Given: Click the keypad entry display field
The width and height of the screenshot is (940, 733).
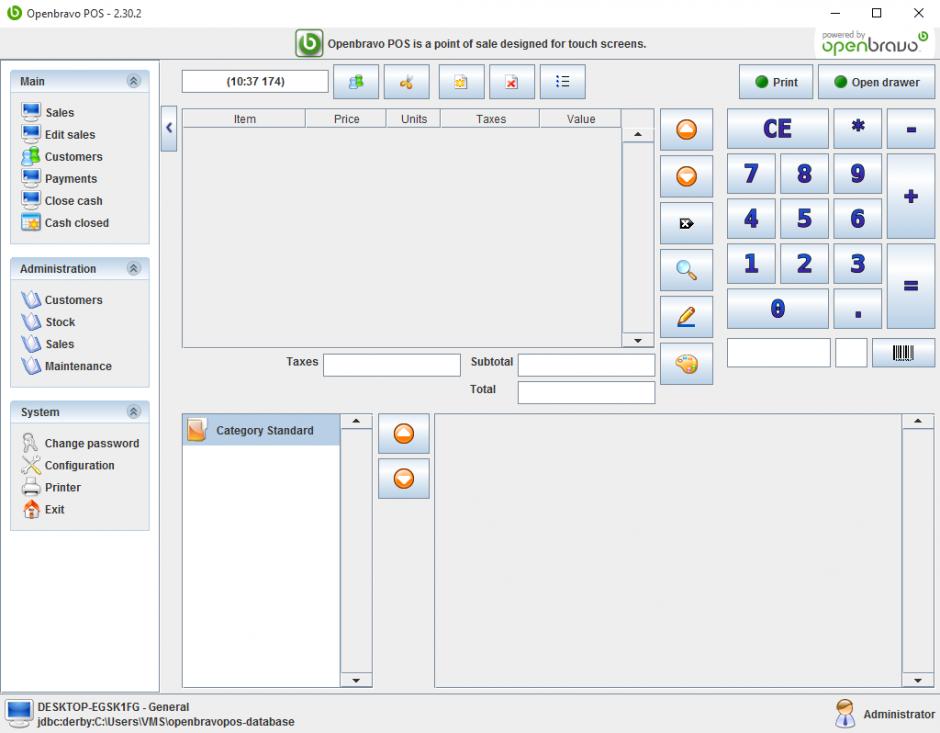Looking at the screenshot, I should [778, 352].
